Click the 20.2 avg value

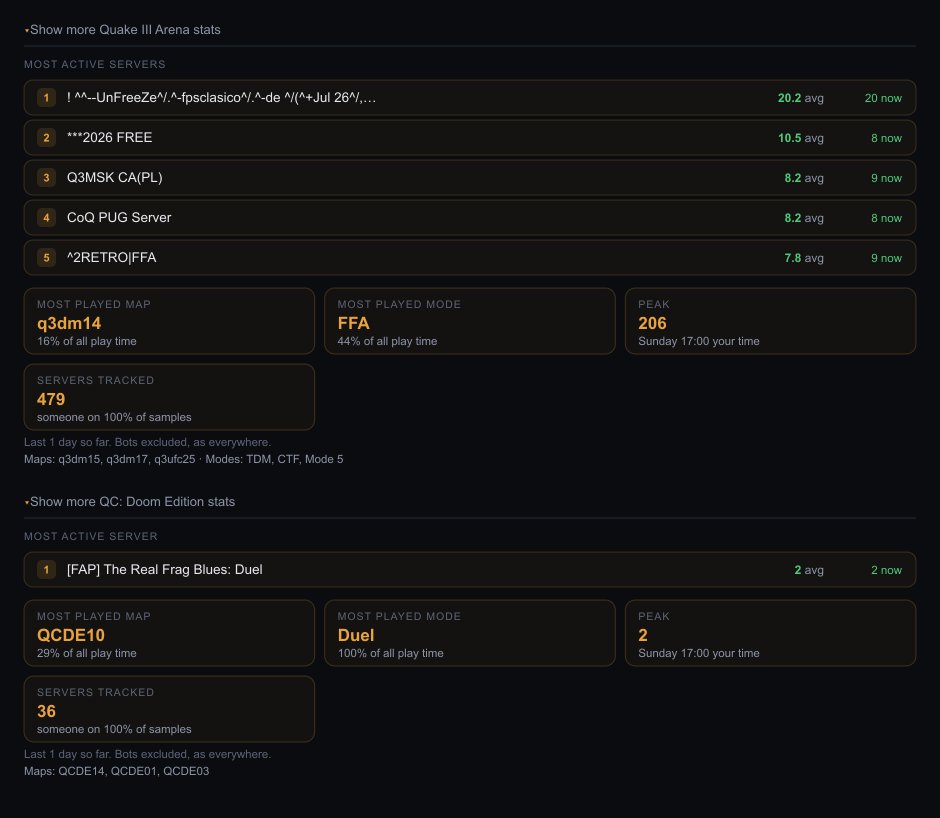800,98
